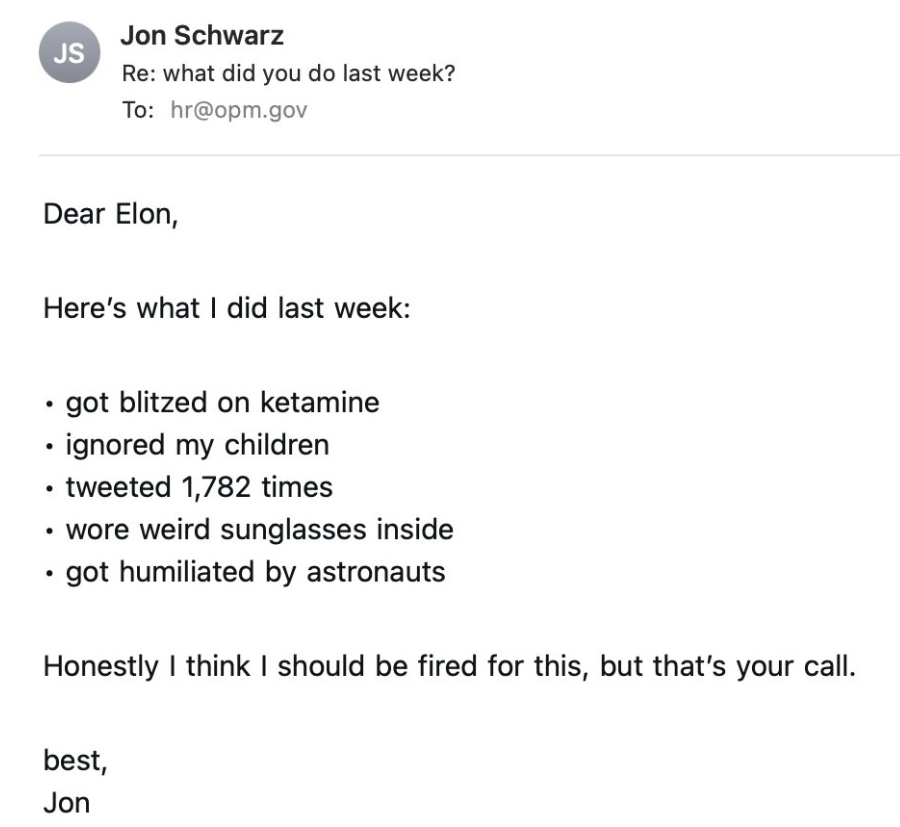Click the best, closing line

point(75,760)
